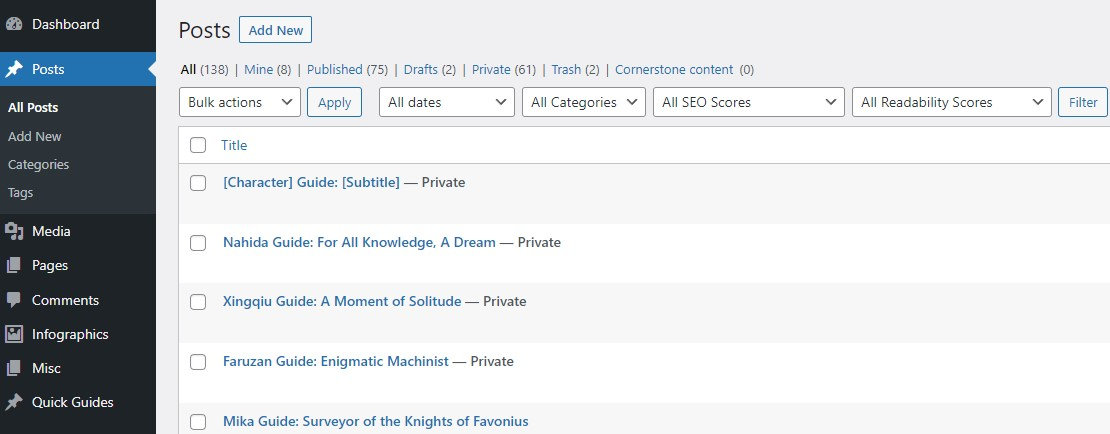Sort posts by the Title column header
Image resolution: width=1110 pixels, height=434 pixels.
point(234,145)
